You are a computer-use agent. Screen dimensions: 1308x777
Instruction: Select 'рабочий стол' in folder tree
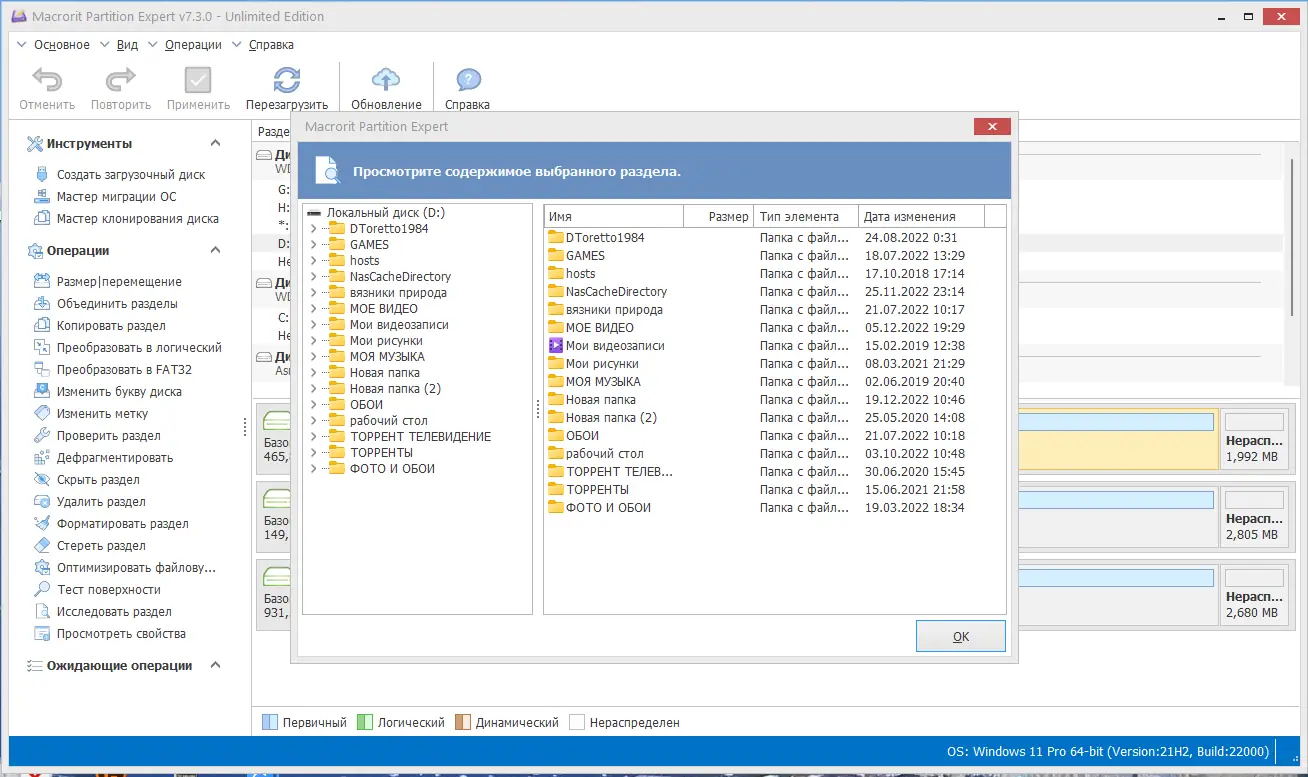click(x=388, y=420)
